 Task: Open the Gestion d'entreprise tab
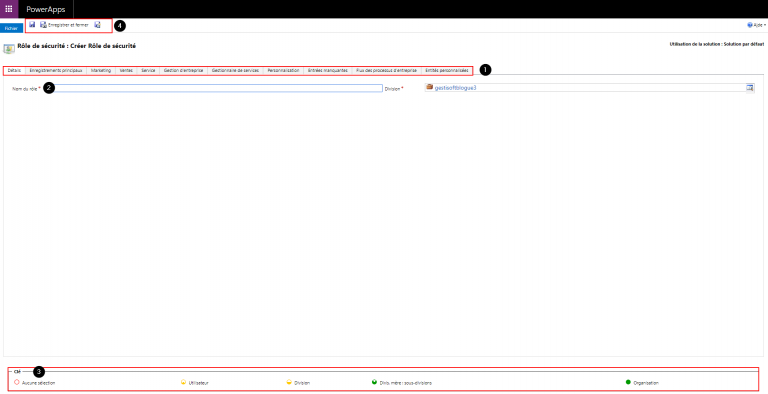[183, 71]
